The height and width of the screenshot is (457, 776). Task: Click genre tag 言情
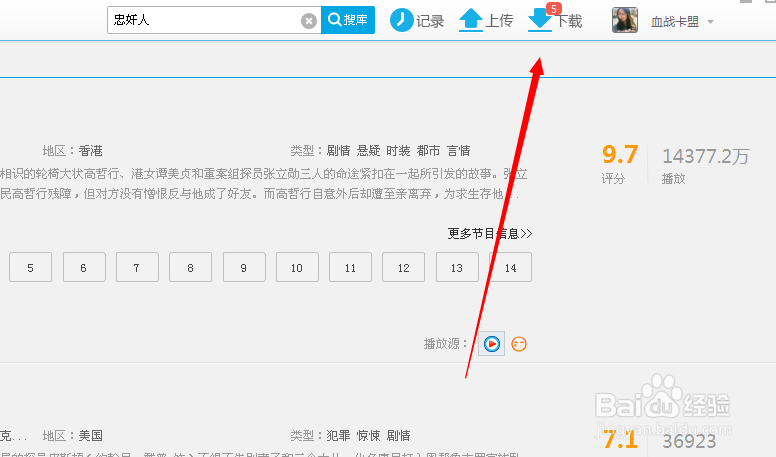coord(458,151)
